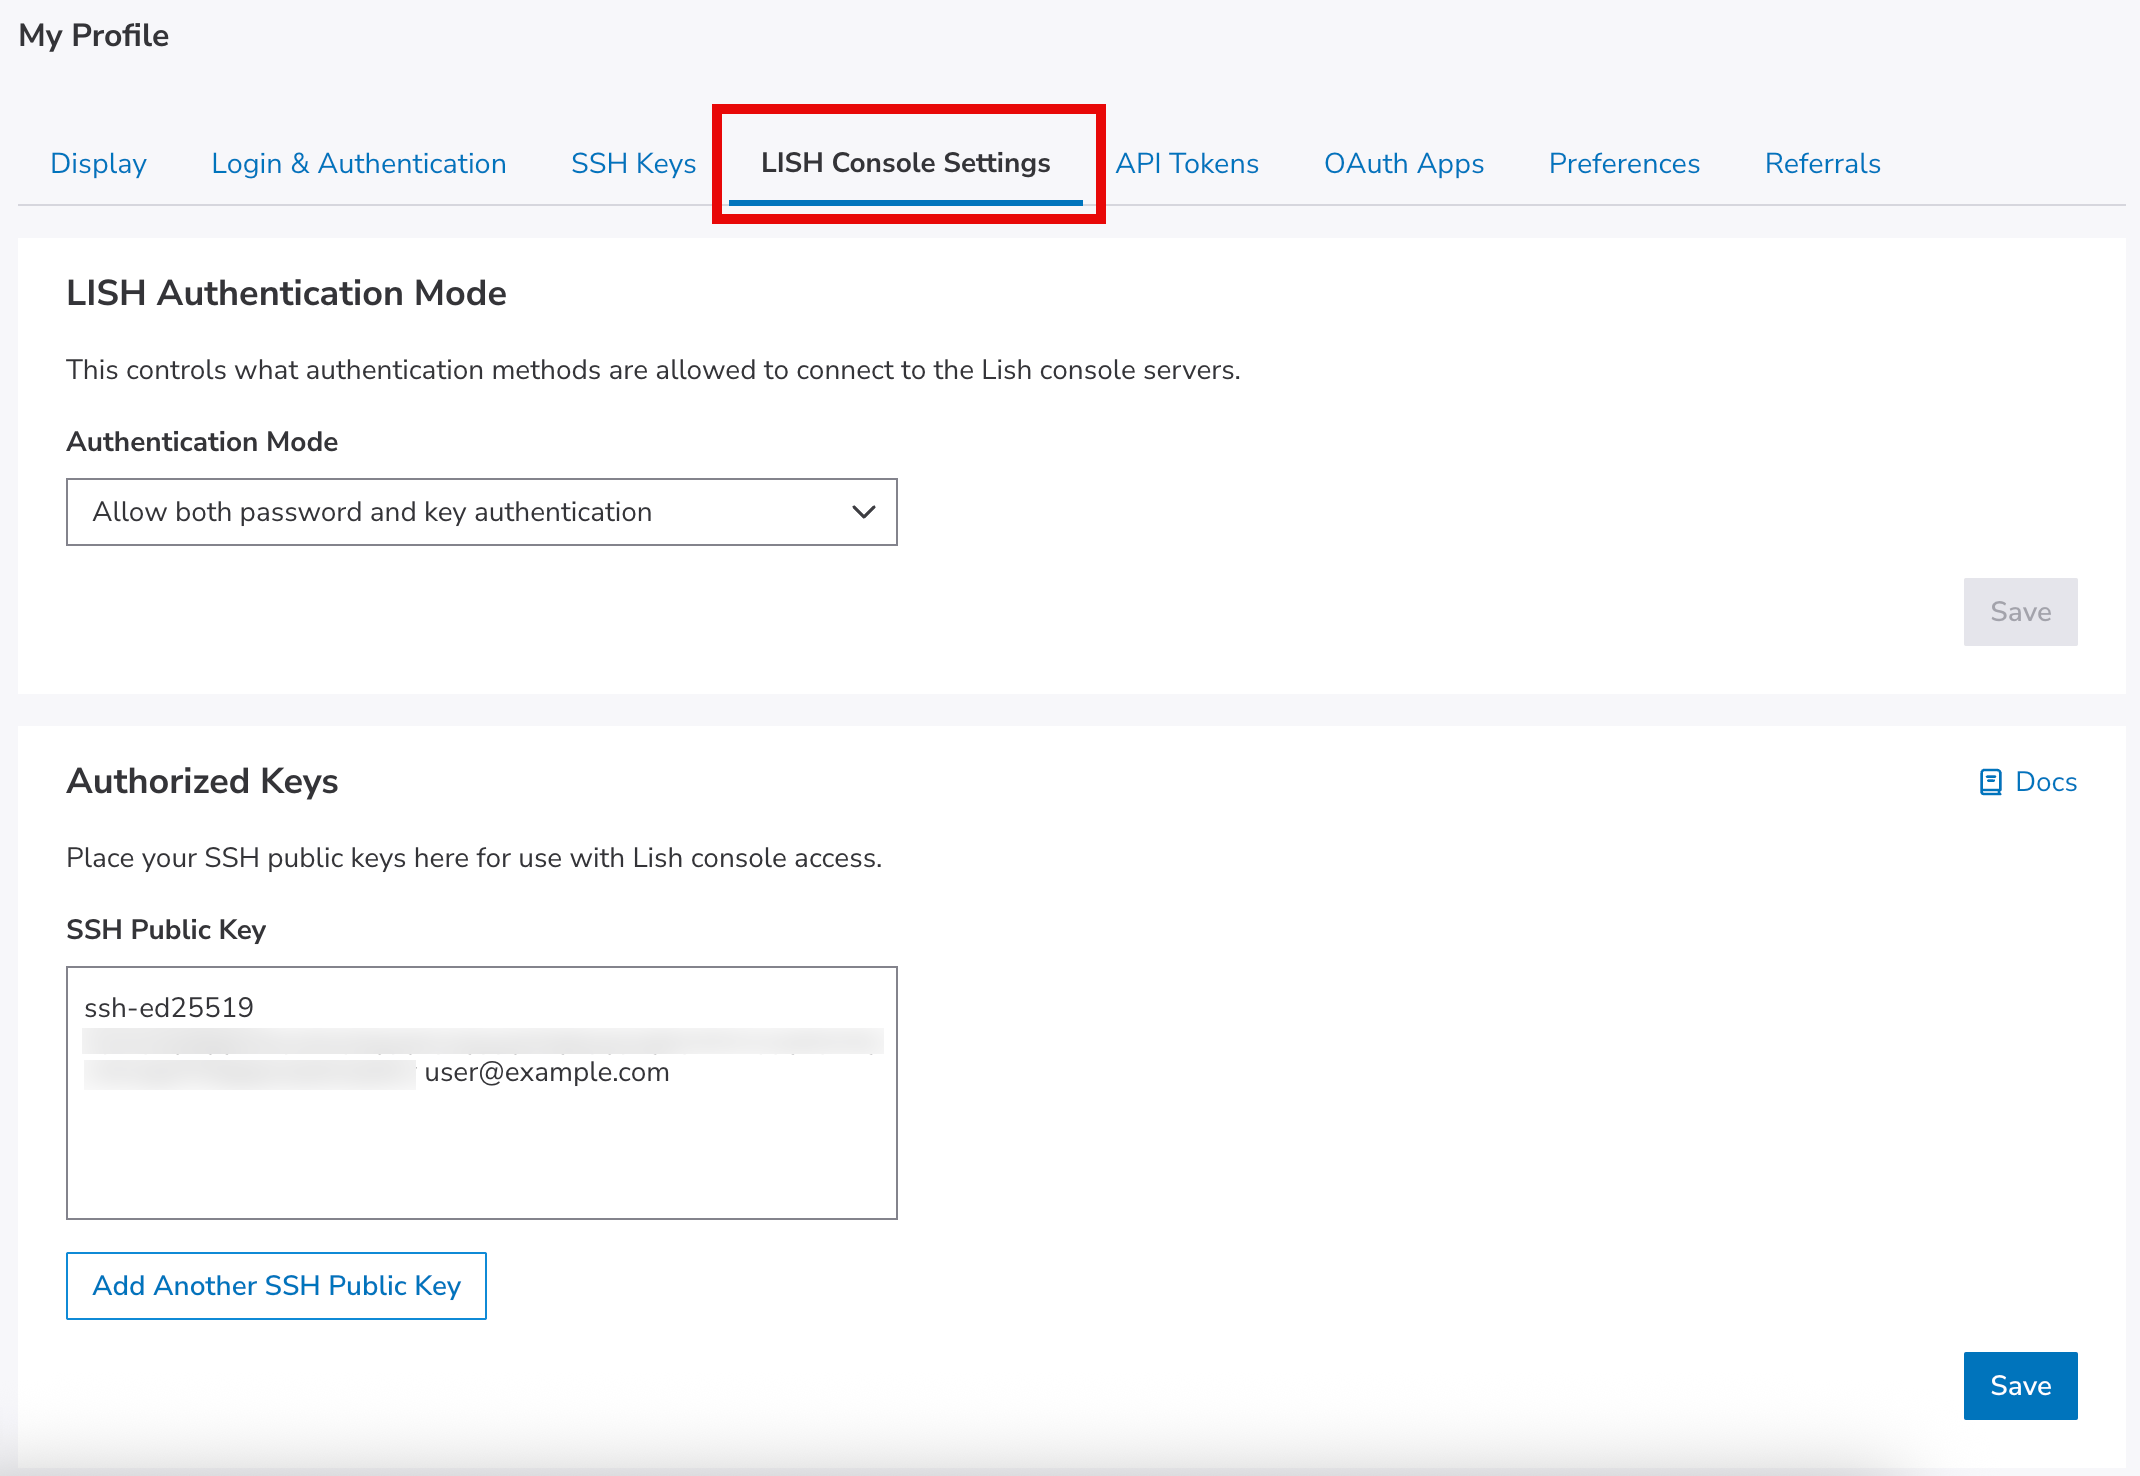The image size is (2140, 1476).
Task: Click the user@example.com text in key field
Action: [547, 1072]
